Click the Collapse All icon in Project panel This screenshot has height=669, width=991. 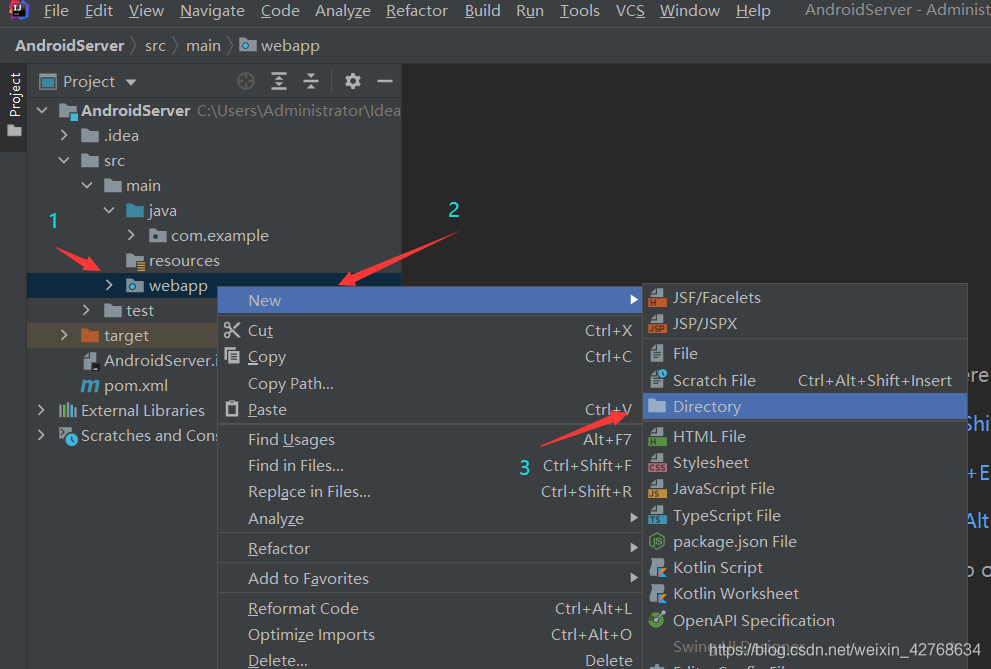pyautogui.click(x=311, y=81)
